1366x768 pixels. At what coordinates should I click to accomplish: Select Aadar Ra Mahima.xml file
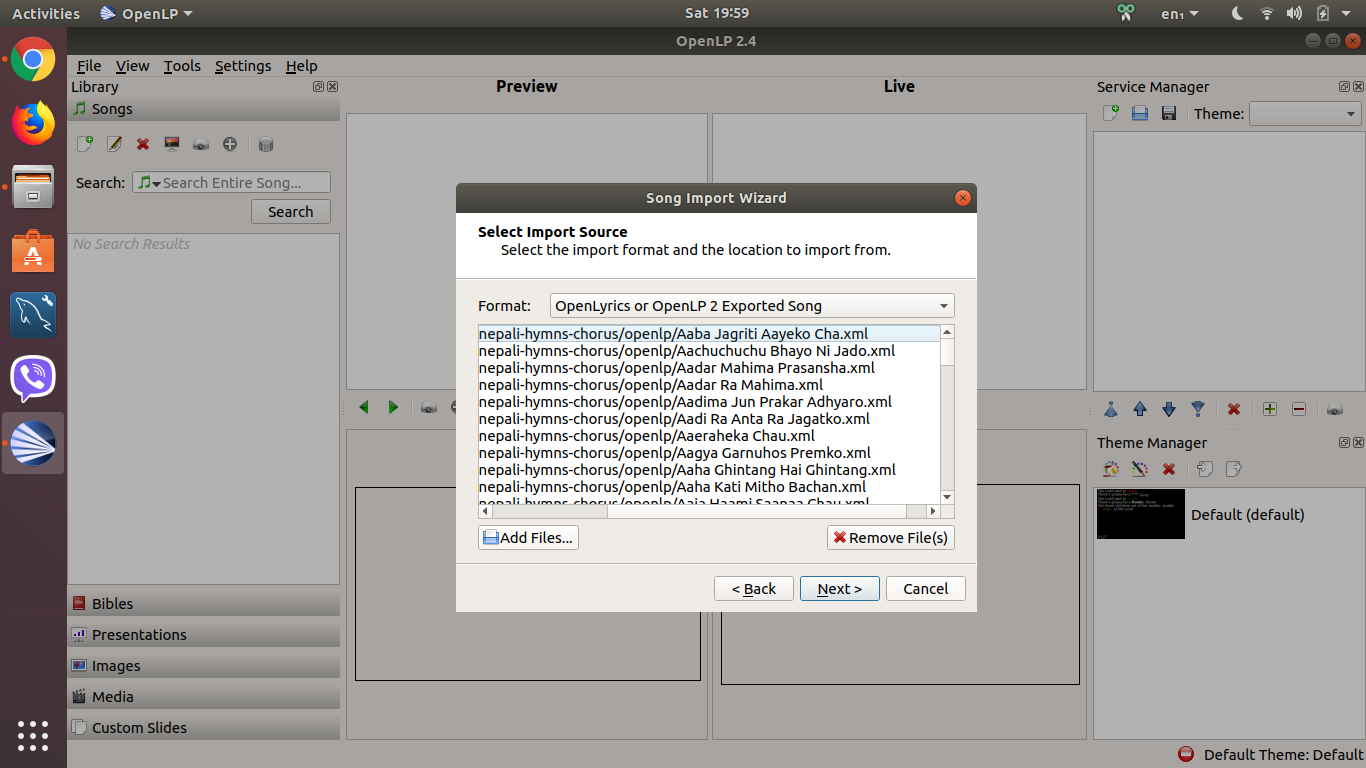point(709,385)
